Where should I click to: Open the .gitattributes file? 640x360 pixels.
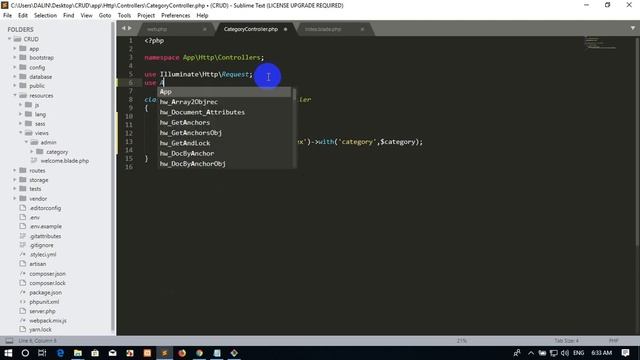pyautogui.click(x=45, y=236)
